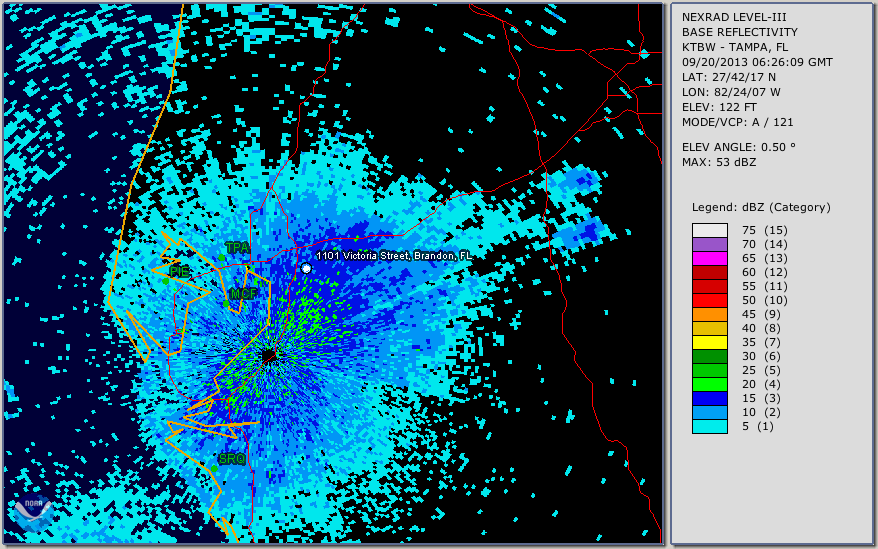
Task: Click the MAX: 53 dBZ reading
Action: [718, 162]
